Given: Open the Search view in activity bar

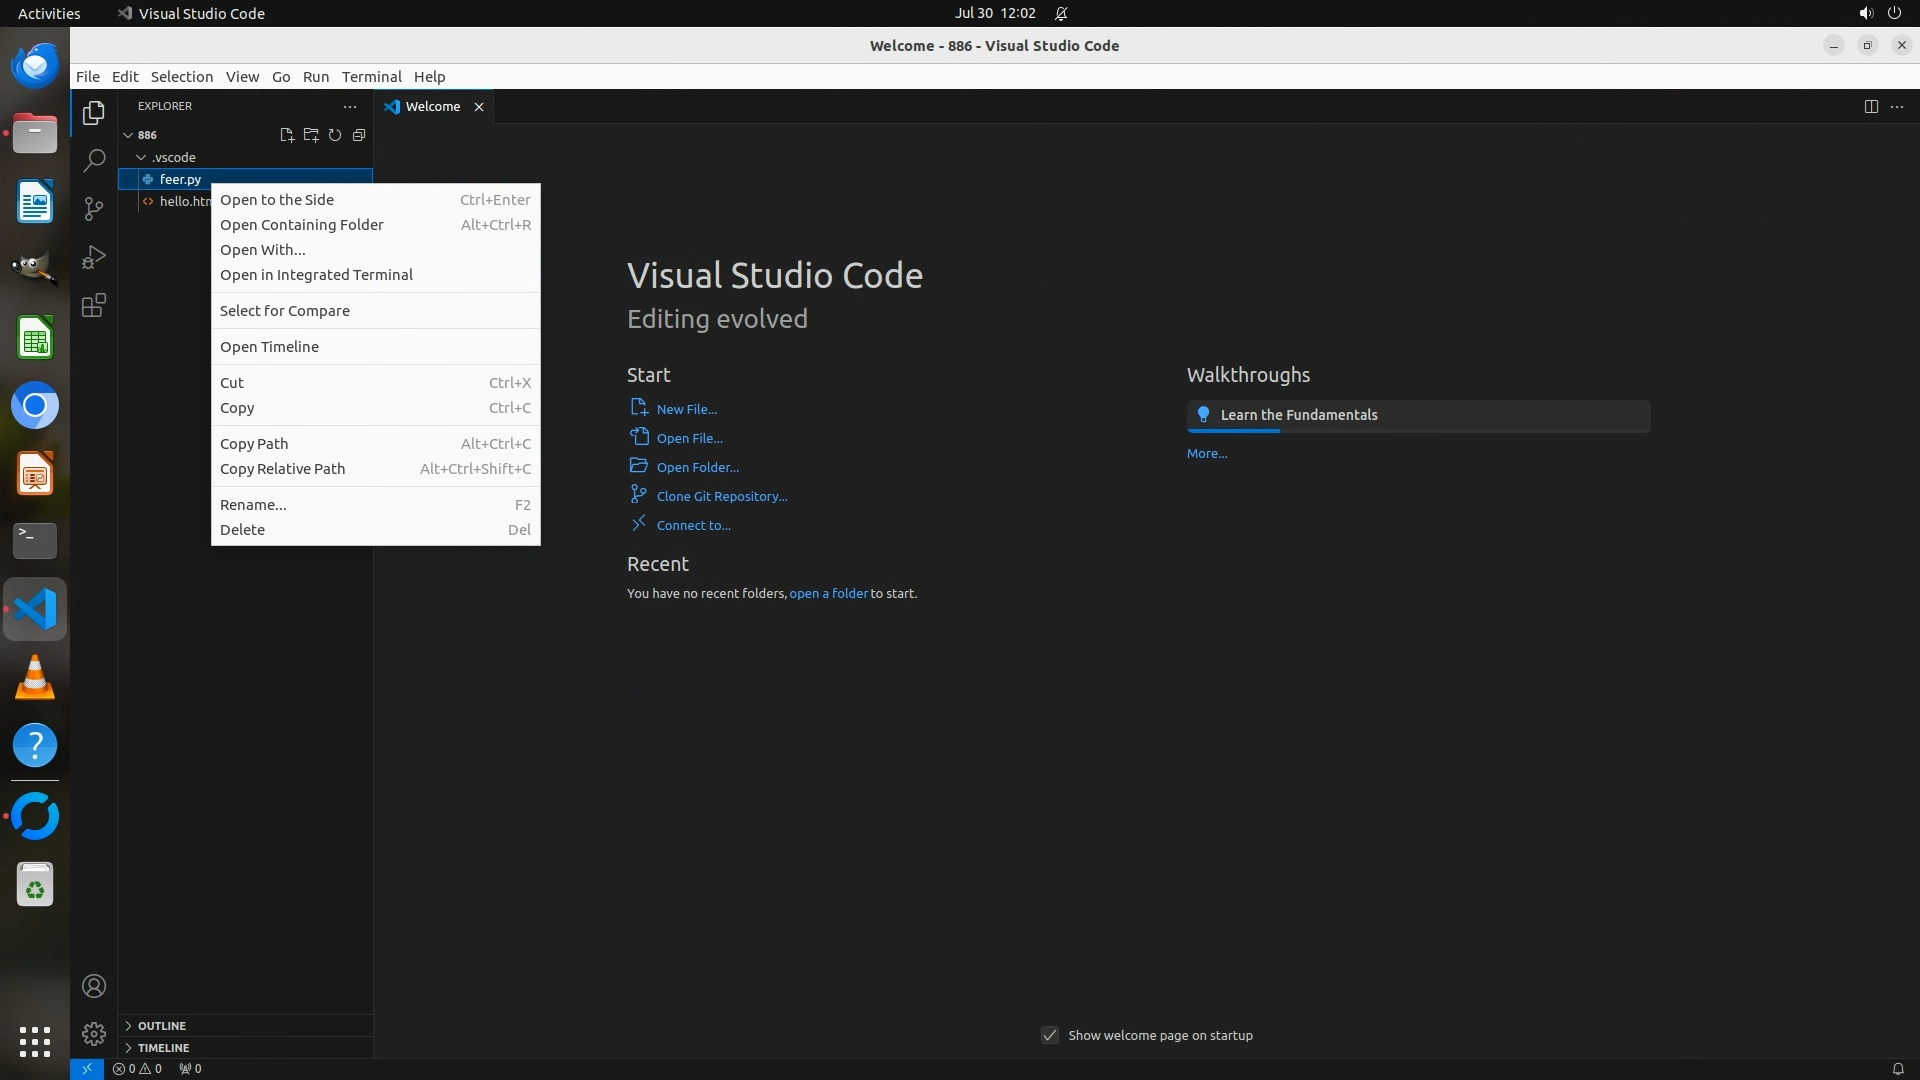Looking at the screenshot, I should (94, 161).
